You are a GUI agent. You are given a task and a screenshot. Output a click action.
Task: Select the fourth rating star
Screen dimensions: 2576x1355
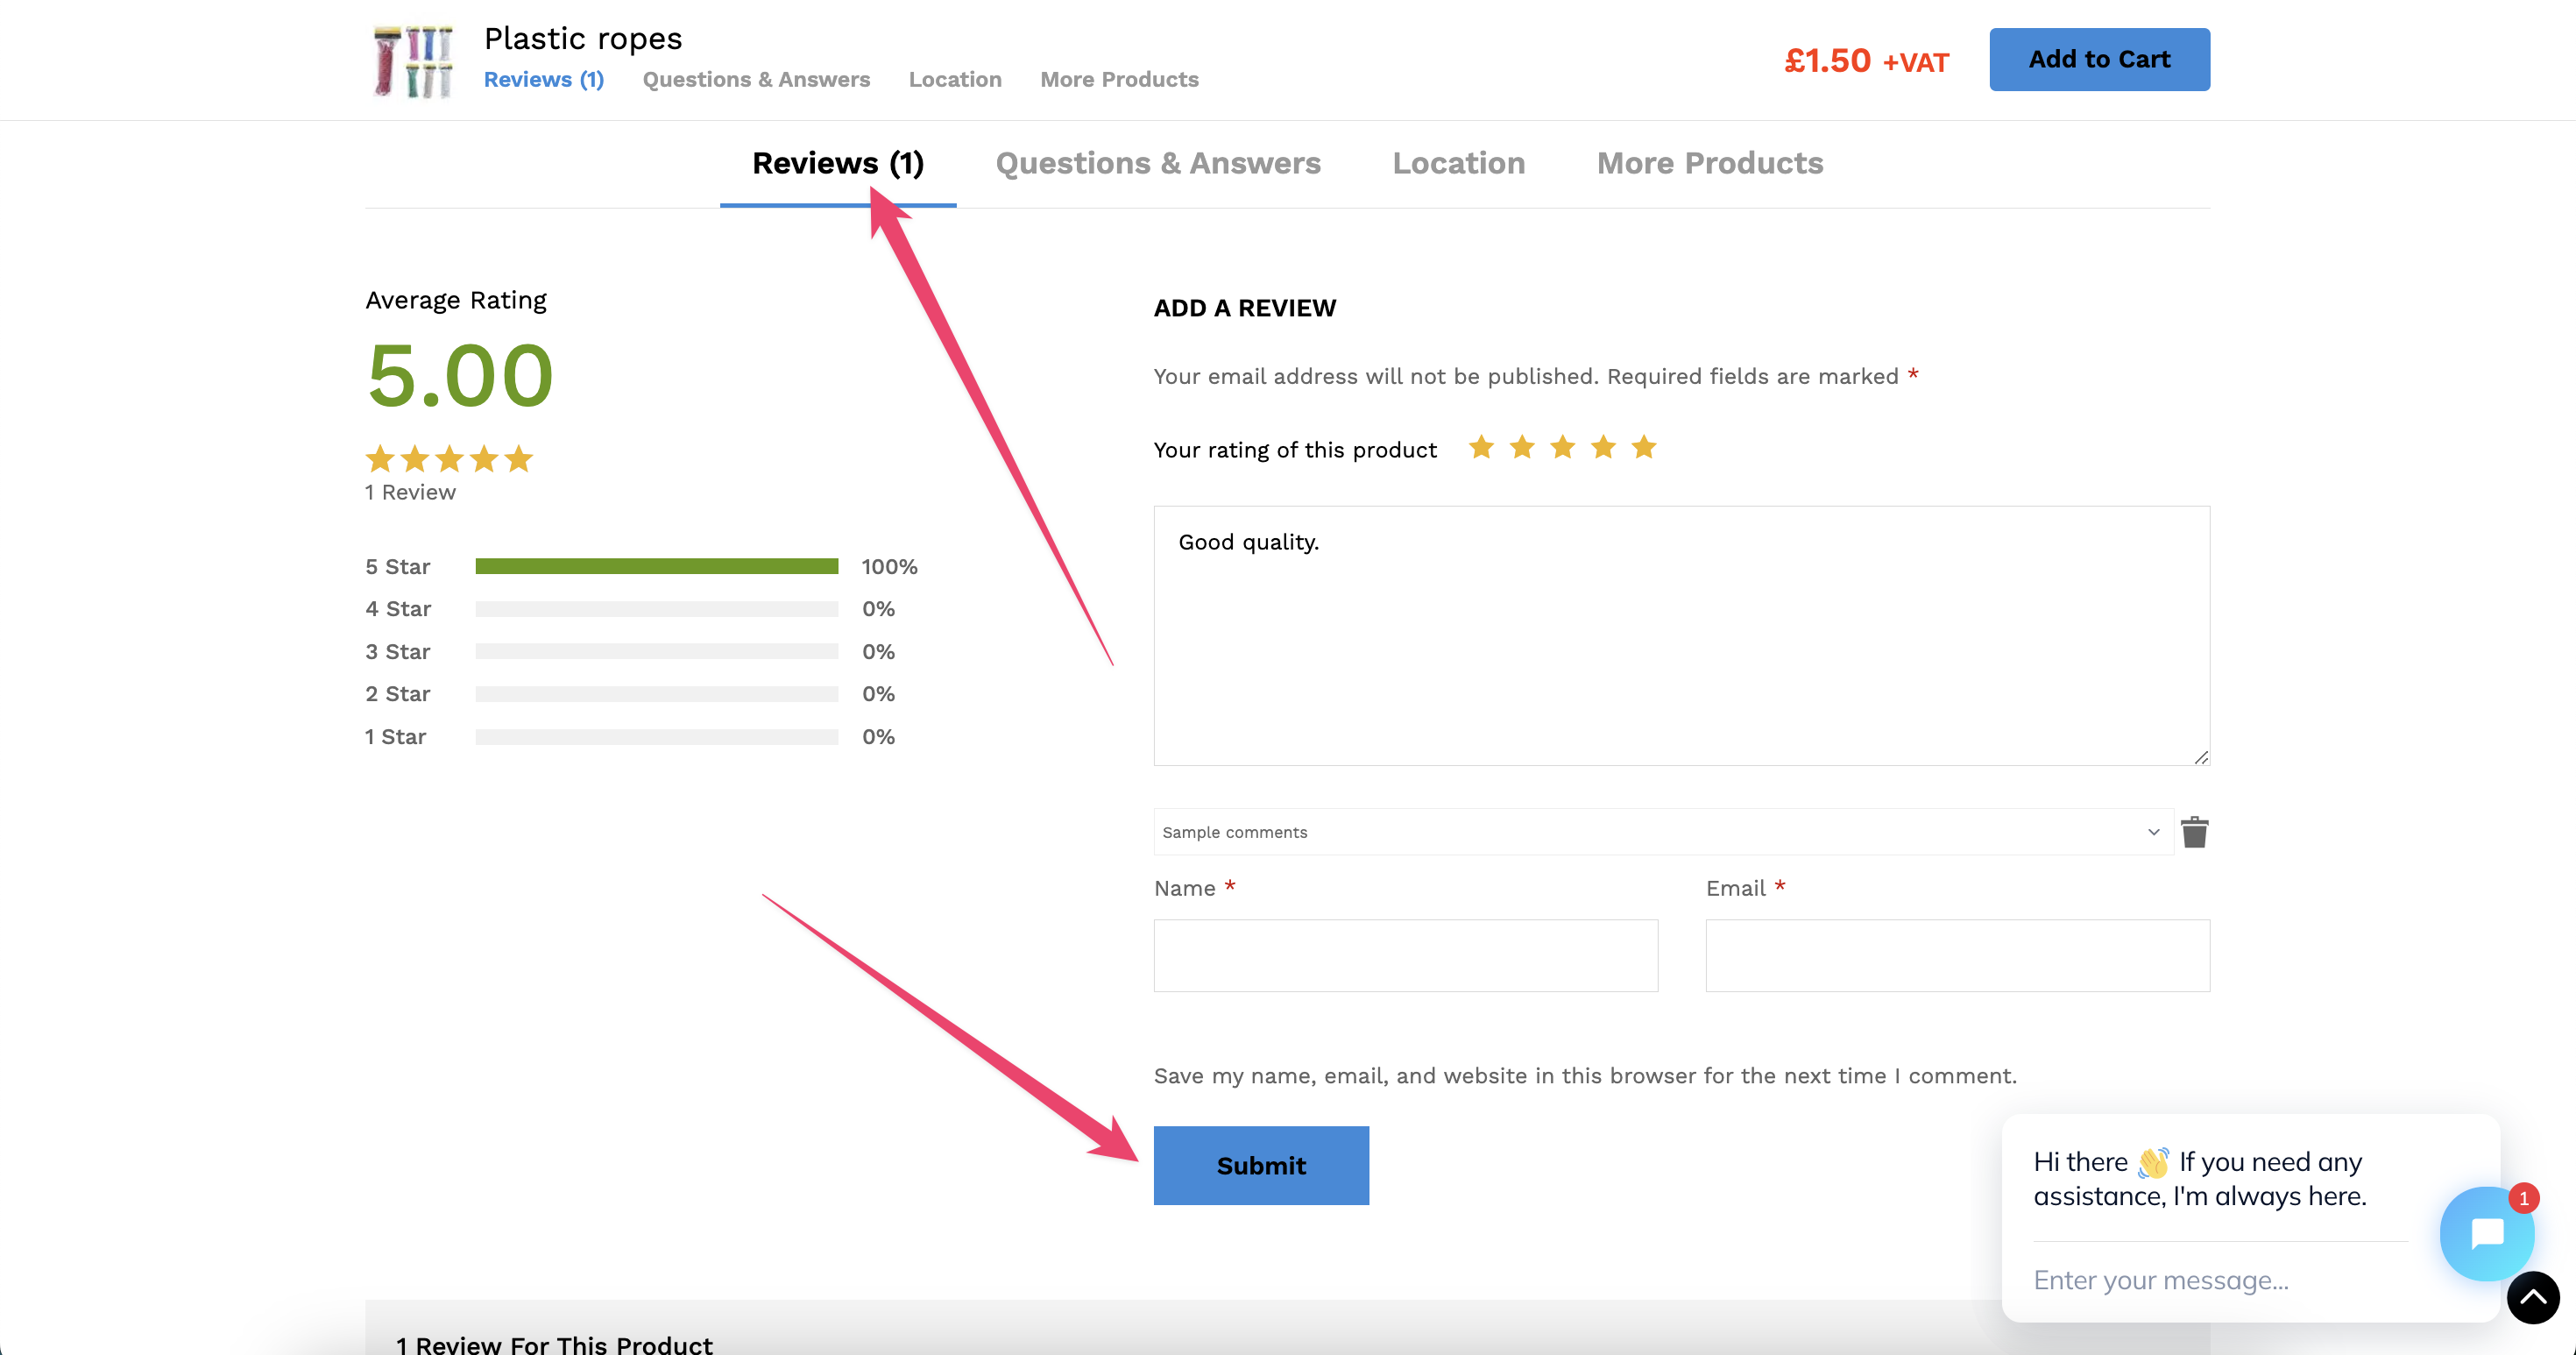click(1603, 448)
